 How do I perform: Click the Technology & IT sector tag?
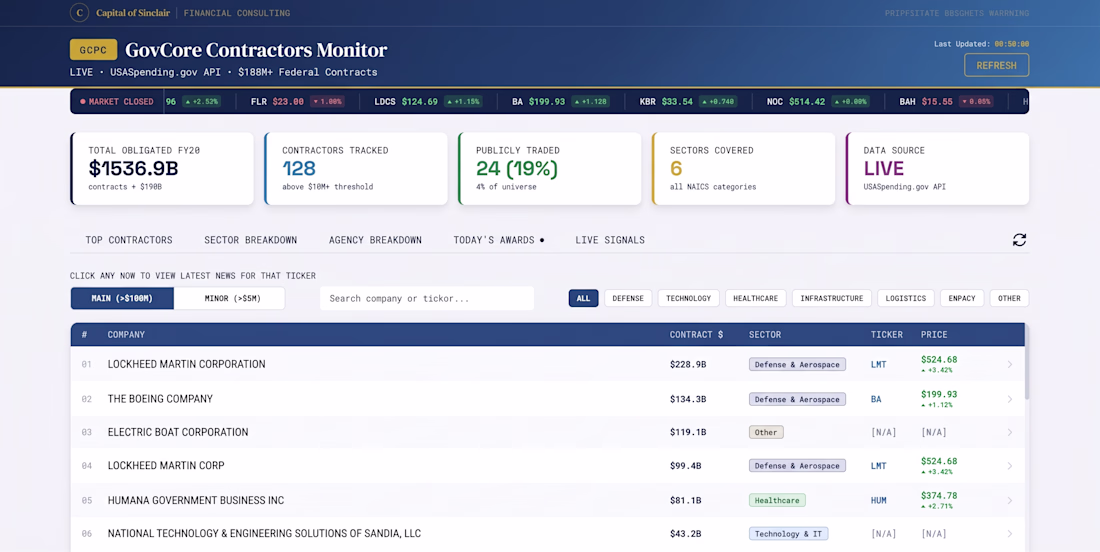pos(789,534)
